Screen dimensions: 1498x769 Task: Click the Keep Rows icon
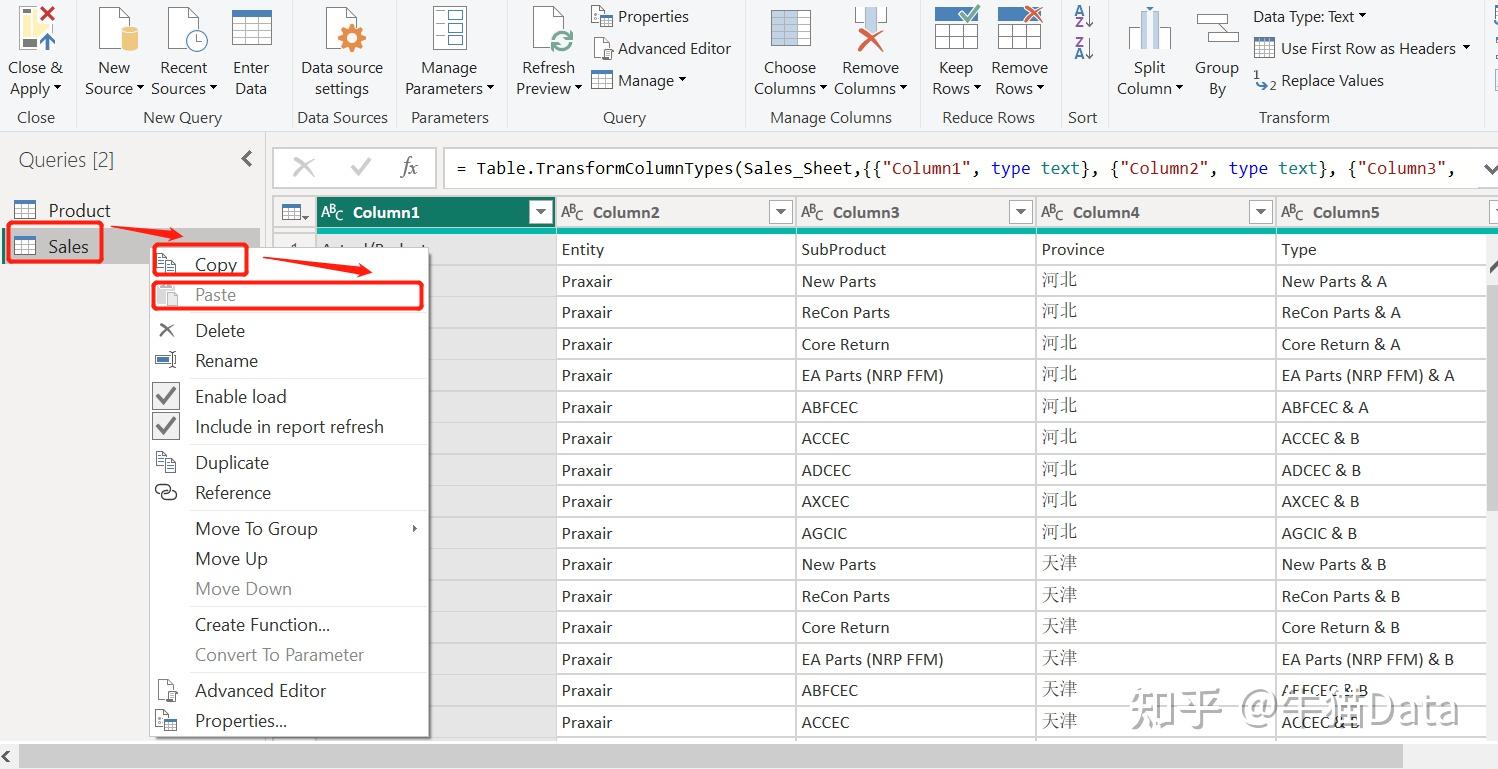(954, 30)
